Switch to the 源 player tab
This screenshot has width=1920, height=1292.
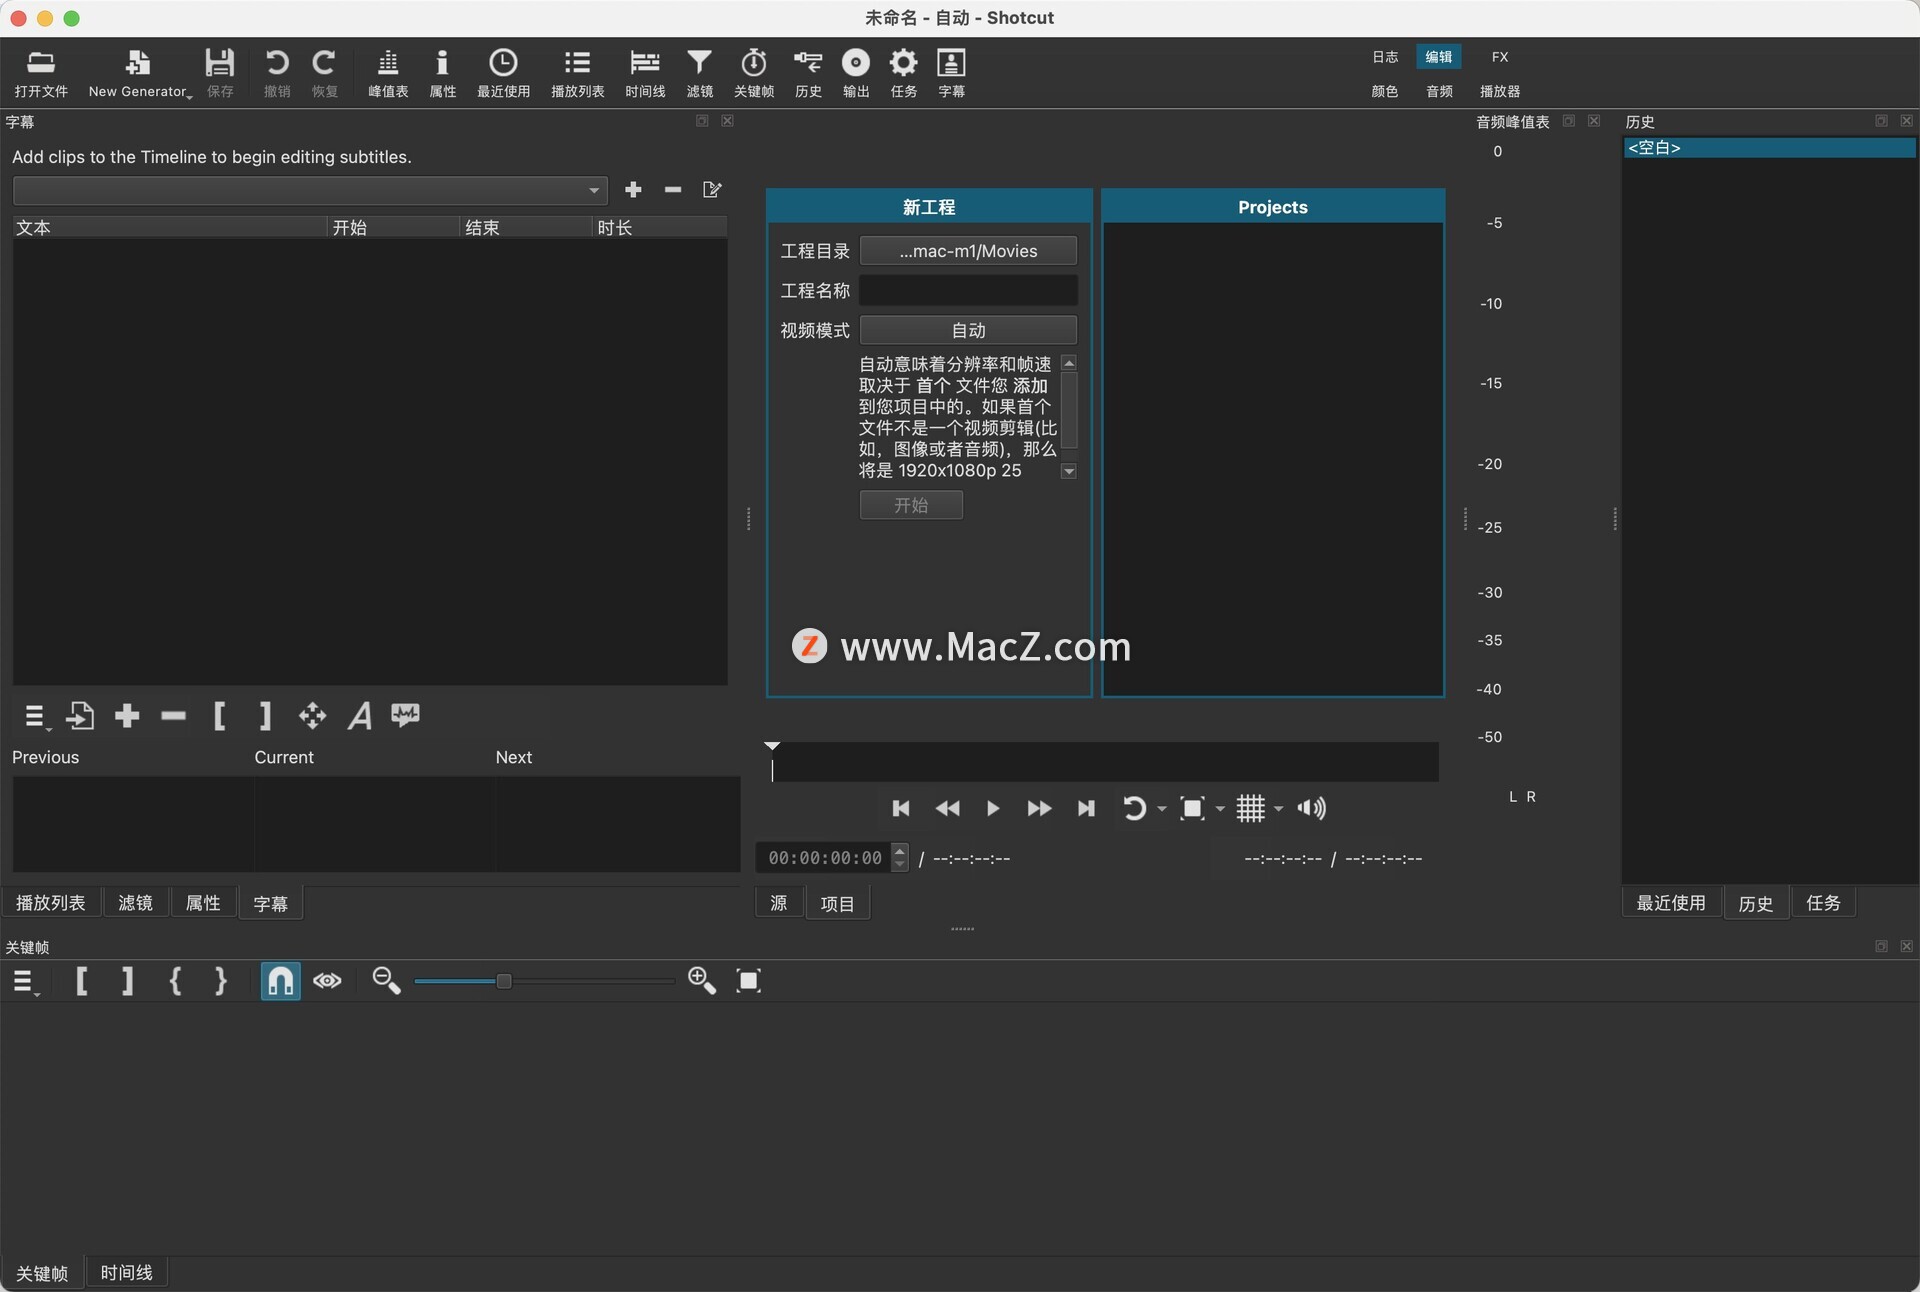779,903
